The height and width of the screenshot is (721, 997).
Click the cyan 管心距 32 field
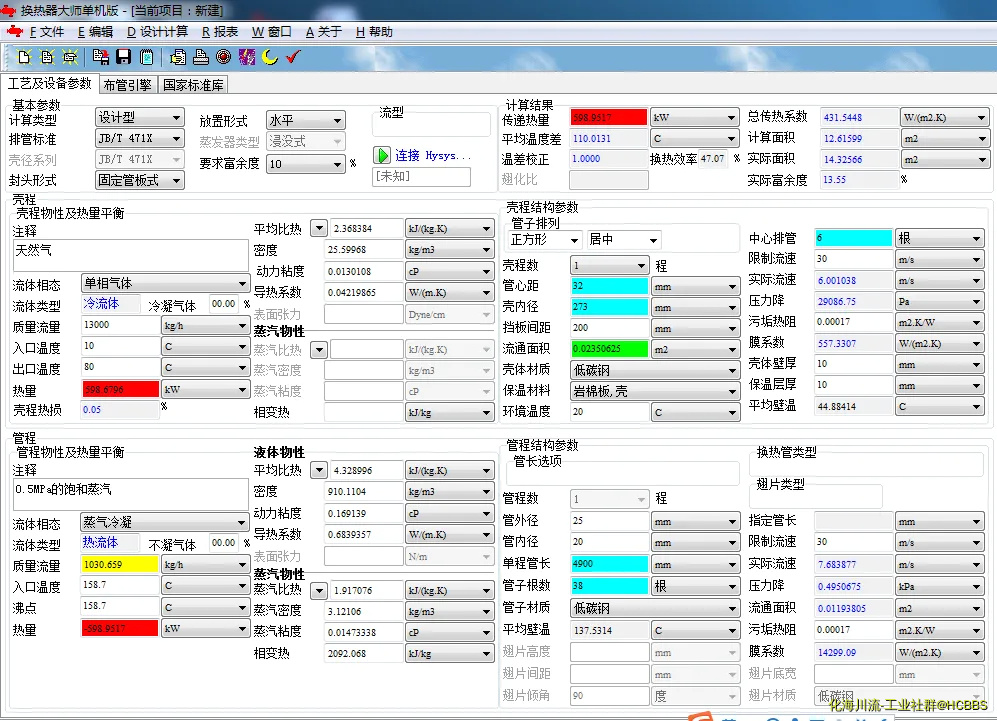609,286
